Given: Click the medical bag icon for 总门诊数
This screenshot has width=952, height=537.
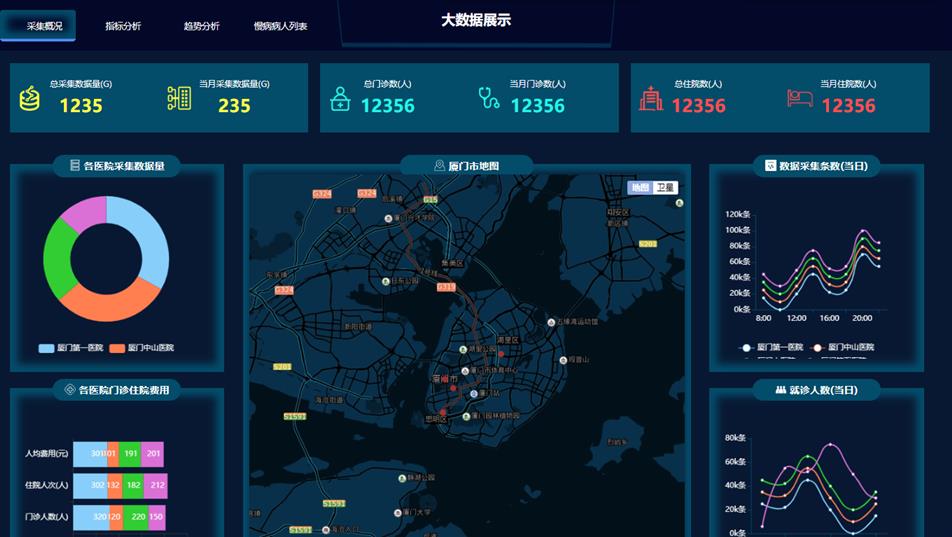Looking at the screenshot, I should click(340, 99).
